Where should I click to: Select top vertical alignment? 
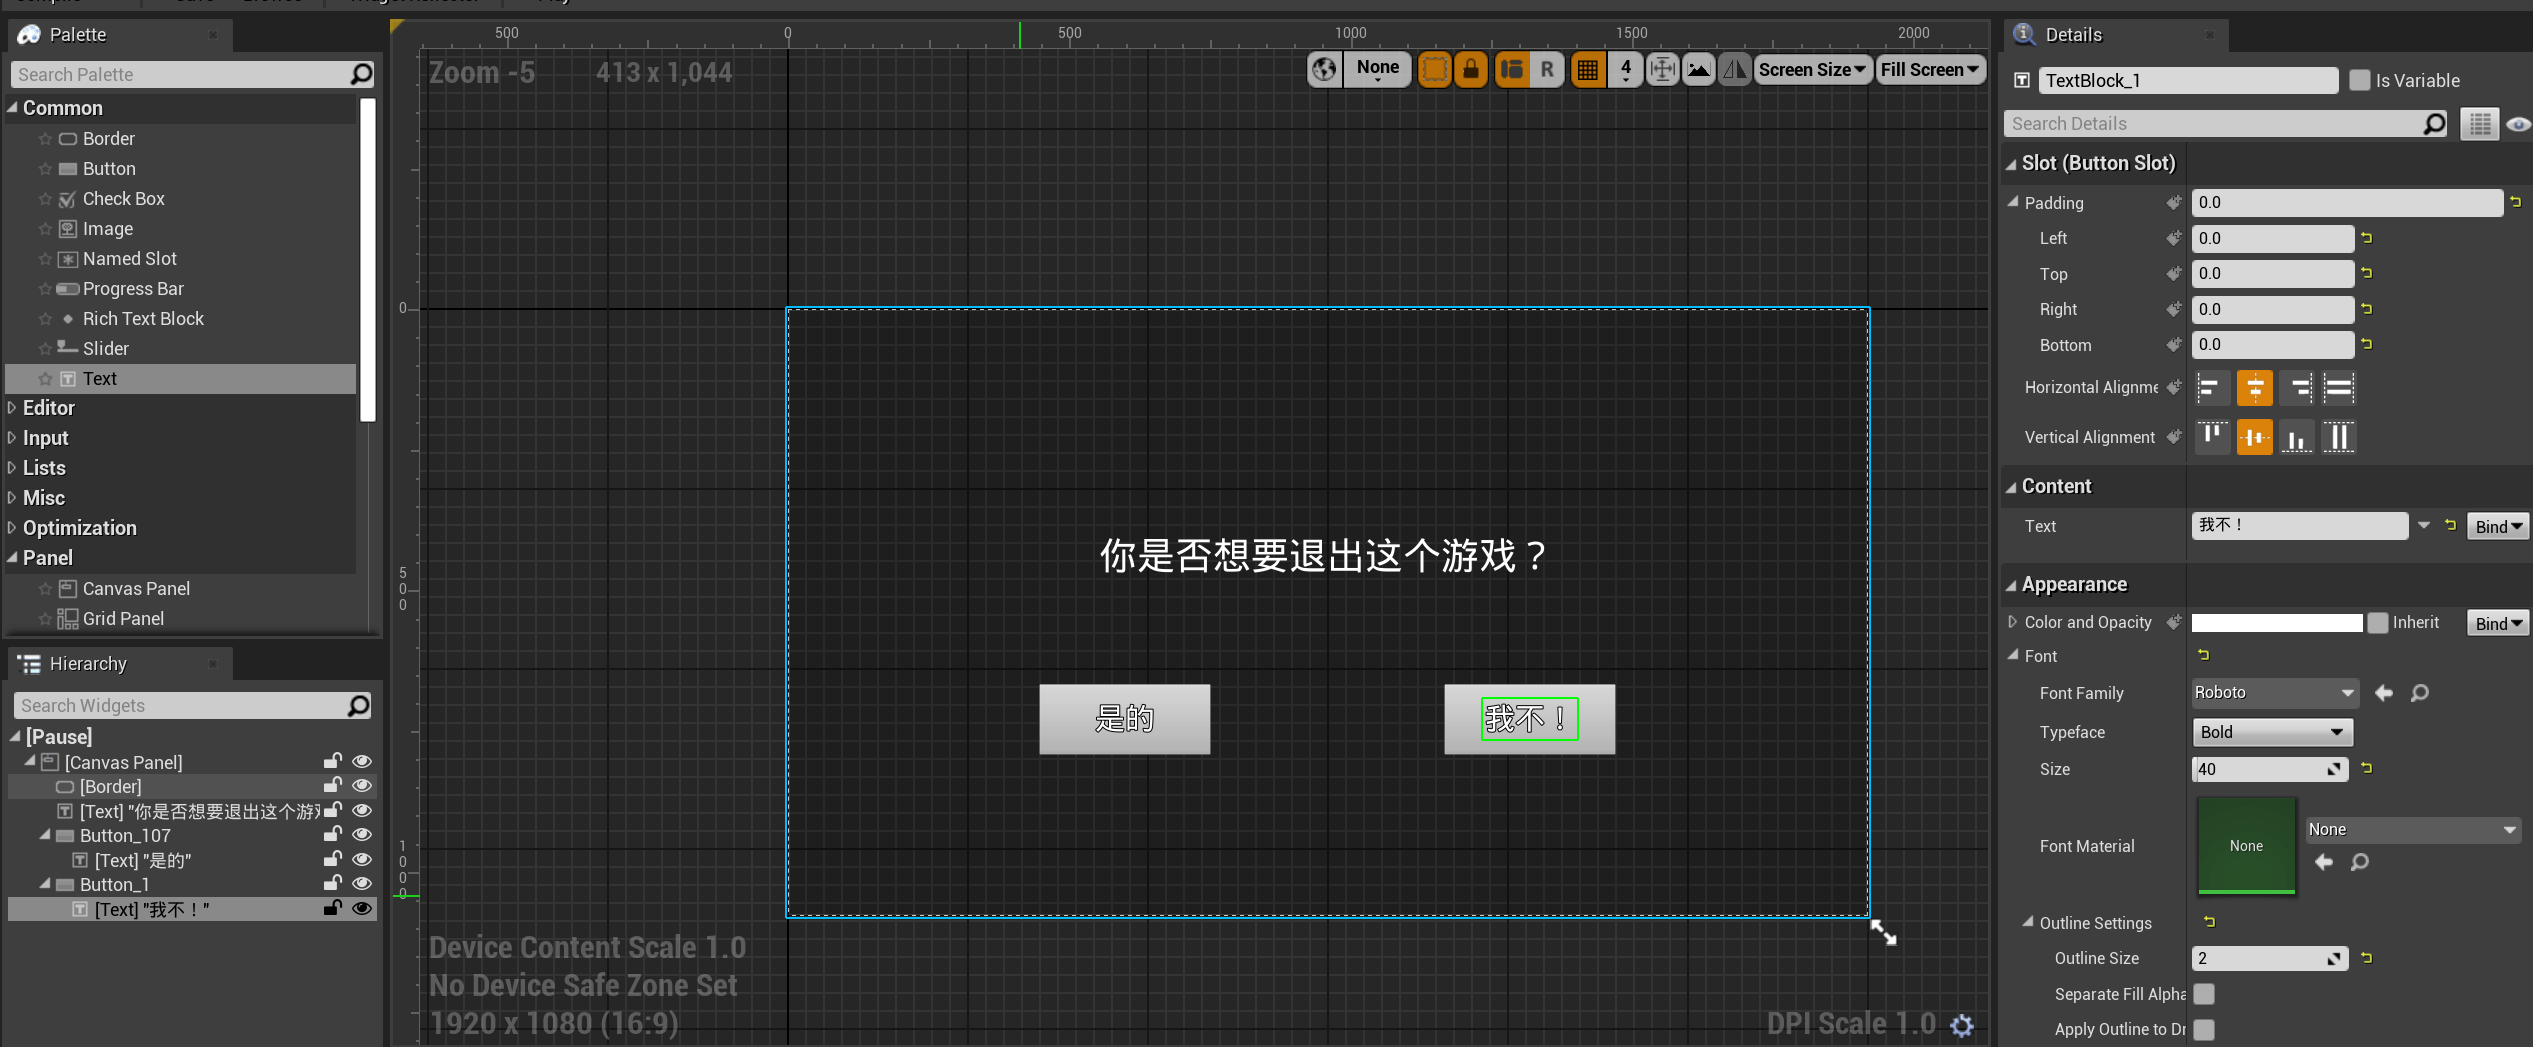2211,437
